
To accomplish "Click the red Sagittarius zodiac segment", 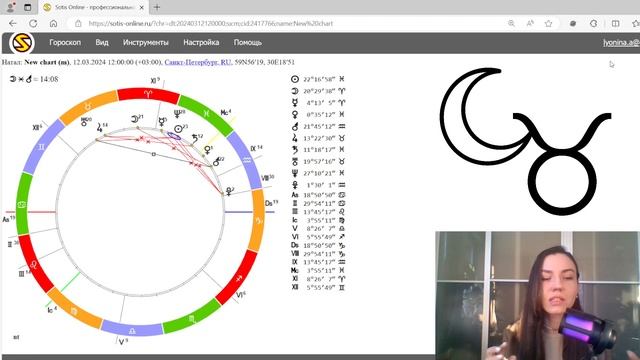I will [238, 278].
